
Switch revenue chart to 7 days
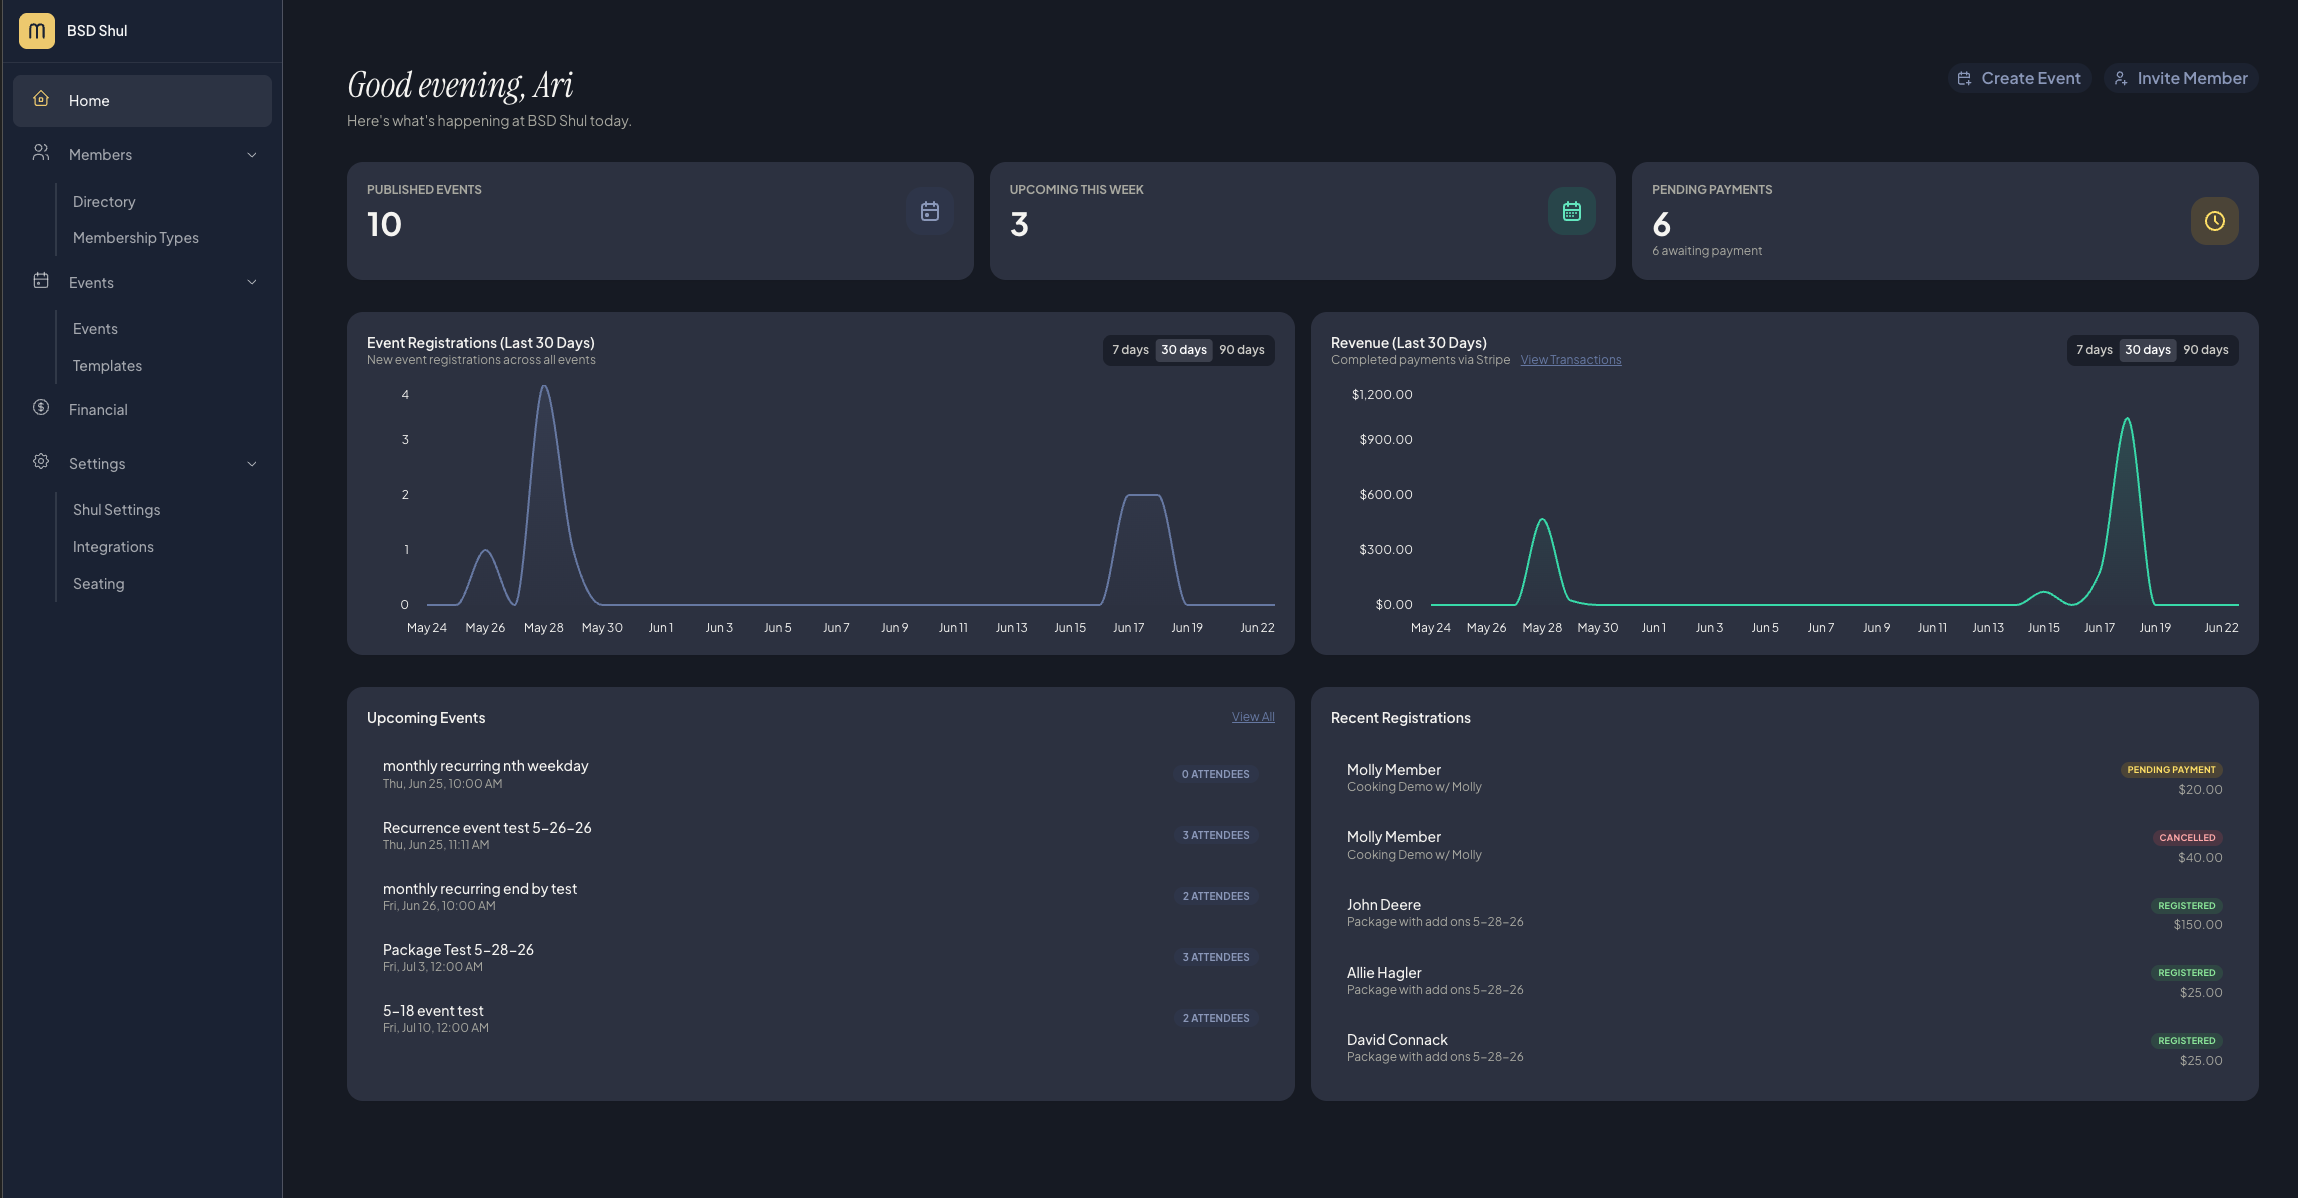[x=2094, y=350]
